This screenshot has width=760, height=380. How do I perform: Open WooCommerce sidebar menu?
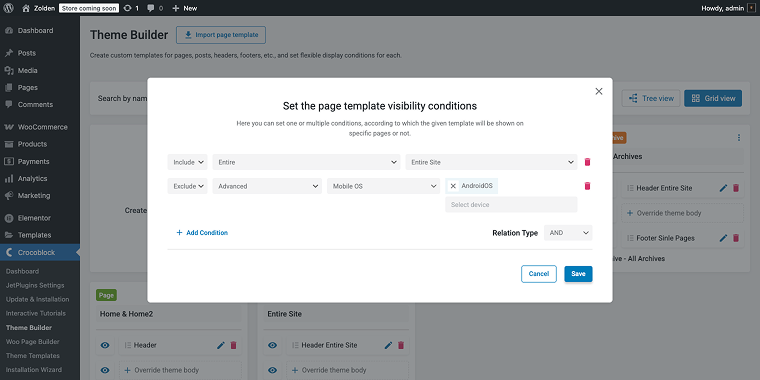click(43, 127)
